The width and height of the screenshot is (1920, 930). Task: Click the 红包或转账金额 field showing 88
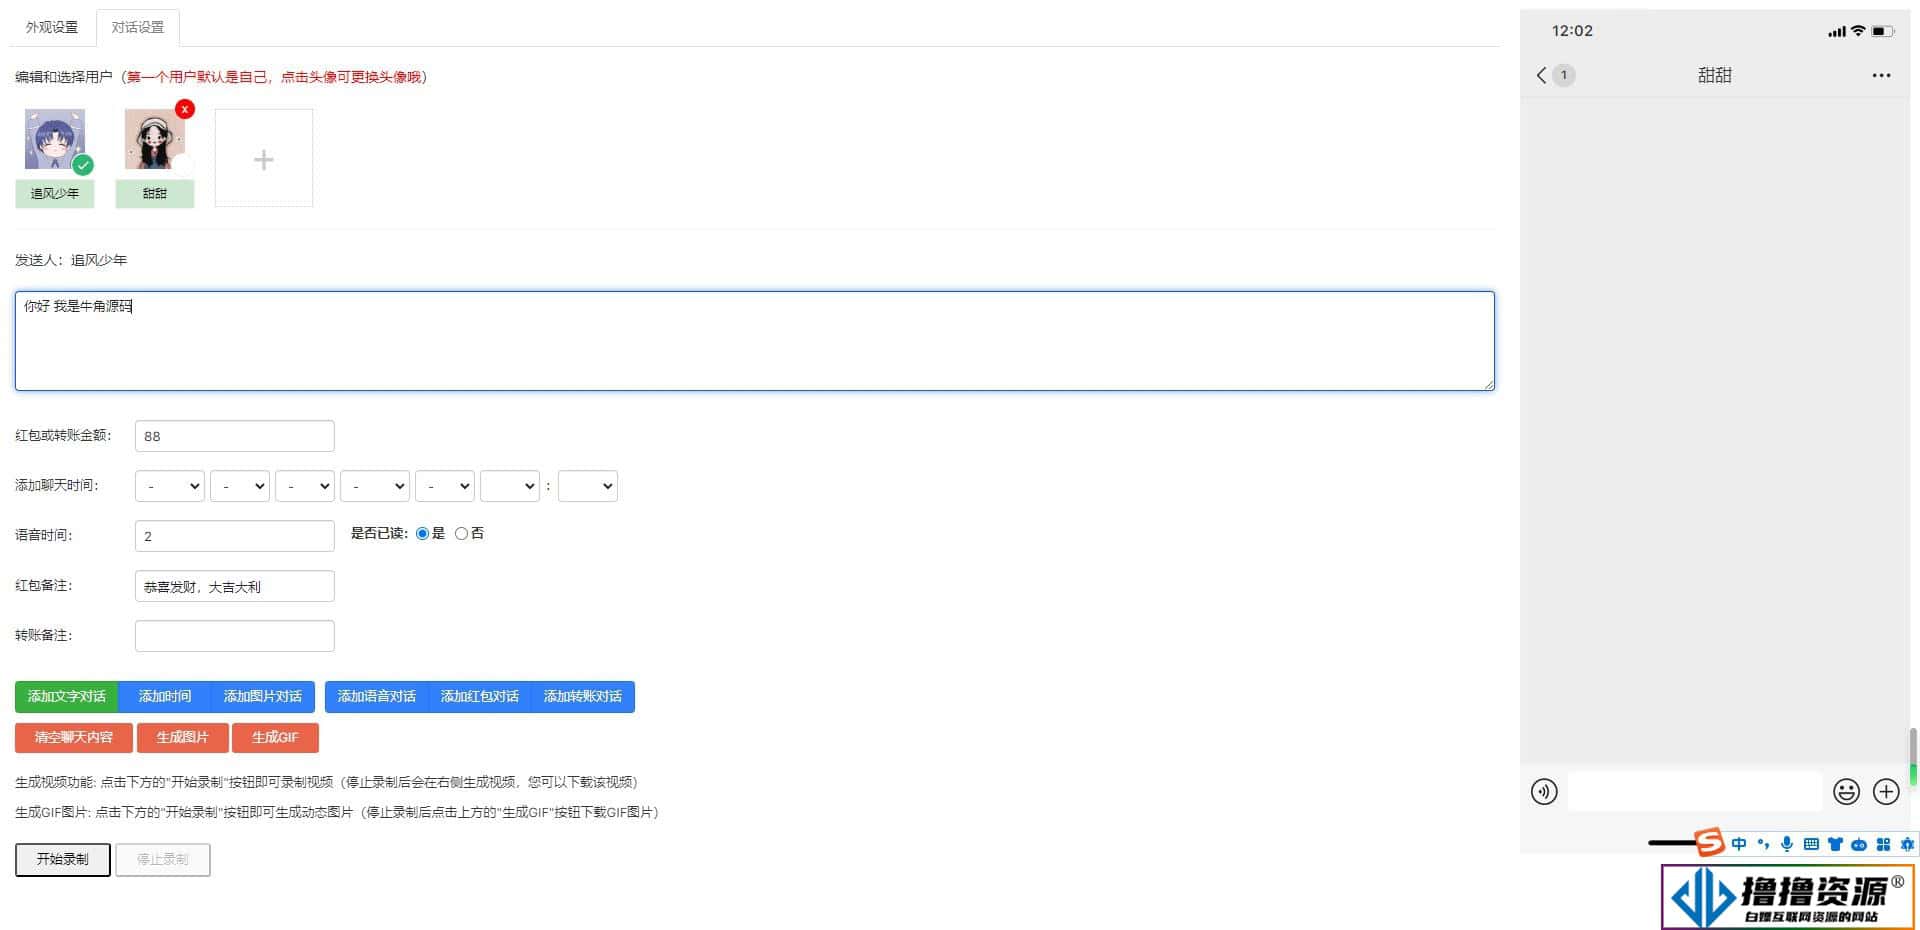(x=235, y=436)
